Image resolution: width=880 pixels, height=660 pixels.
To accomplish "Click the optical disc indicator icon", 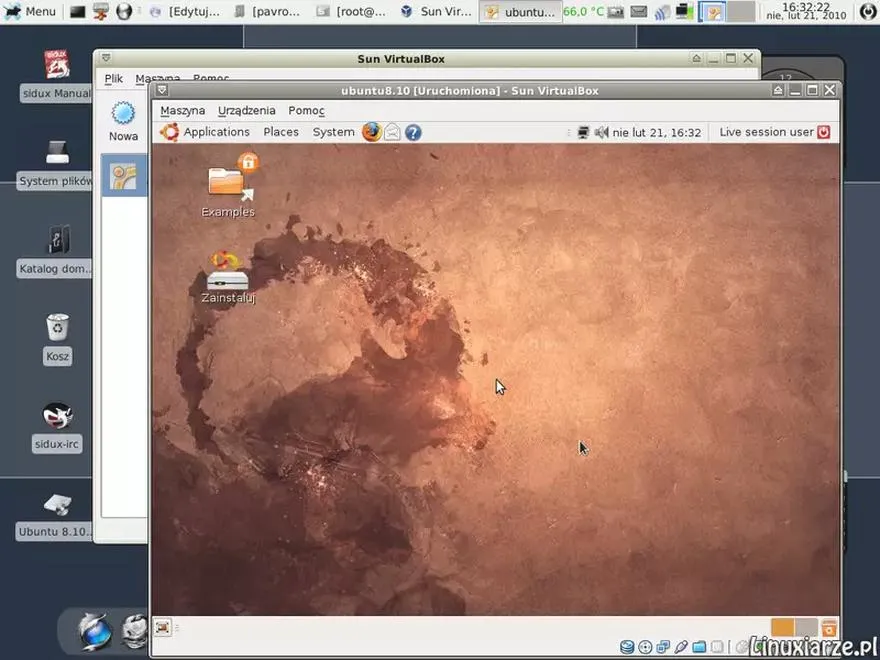I will [645, 647].
